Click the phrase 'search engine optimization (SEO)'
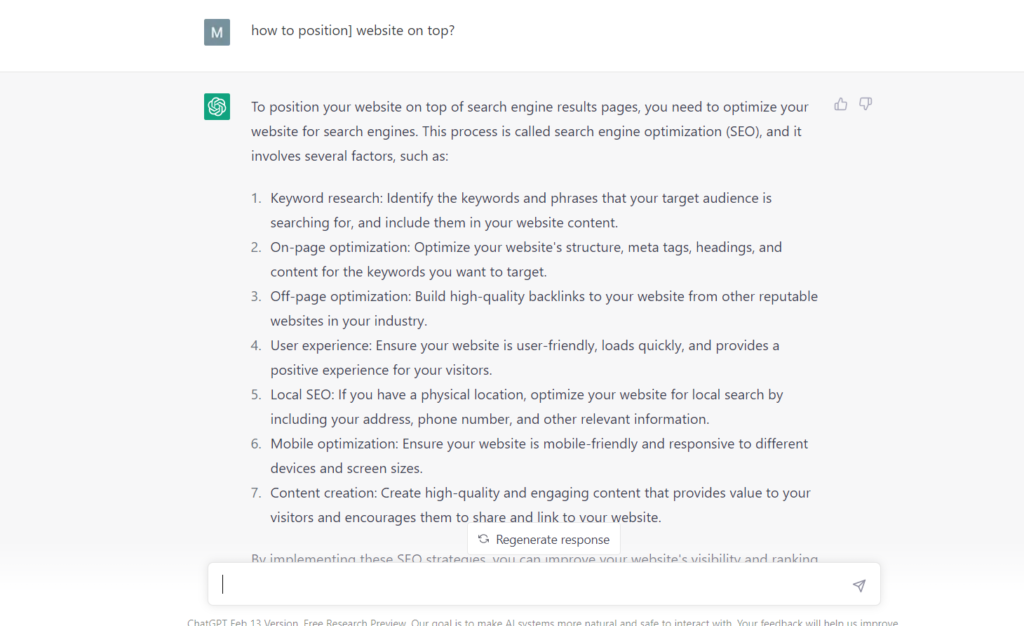Viewport: 1024px width, 626px height. coord(622,131)
